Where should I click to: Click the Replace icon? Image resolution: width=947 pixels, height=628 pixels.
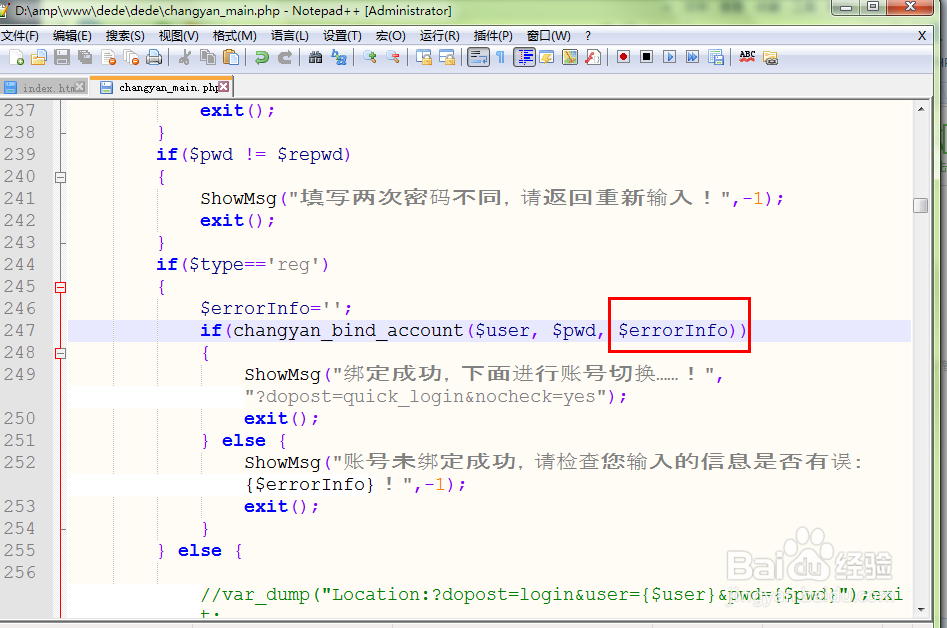click(x=339, y=57)
